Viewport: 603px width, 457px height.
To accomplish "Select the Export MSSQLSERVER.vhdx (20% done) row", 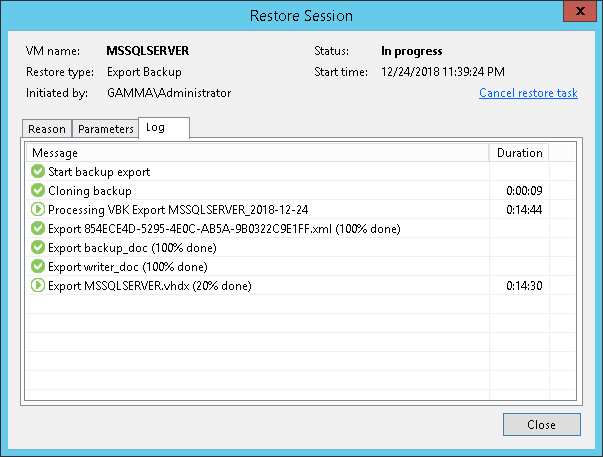I will [x=149, y=286].
